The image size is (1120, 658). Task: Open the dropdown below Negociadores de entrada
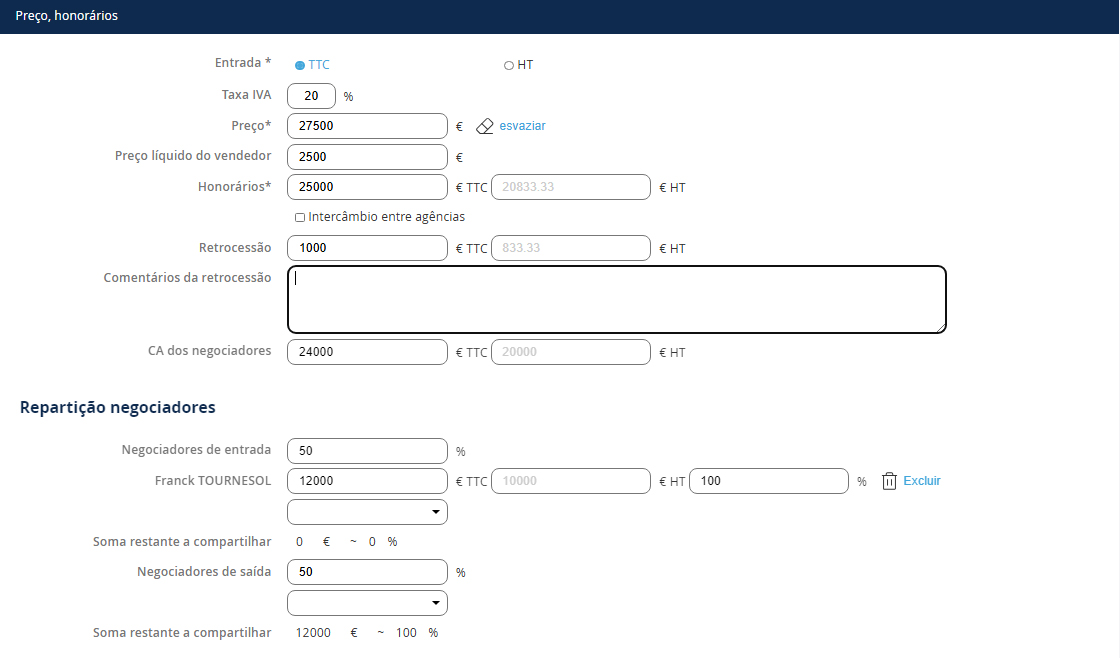coord(367,512)
